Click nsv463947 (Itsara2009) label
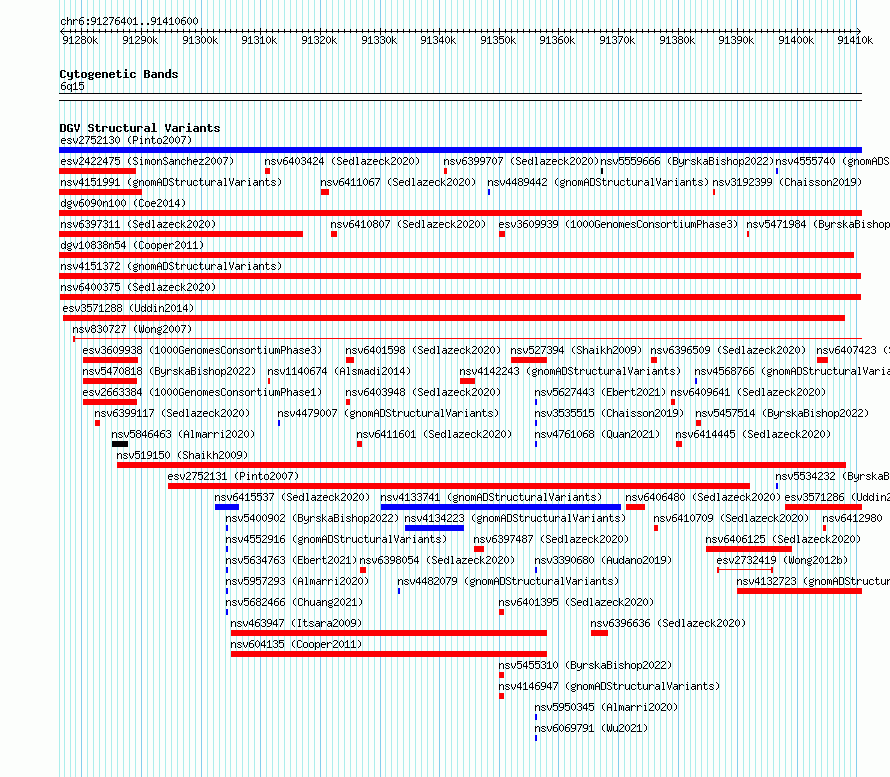890x777 pixels. 296,623
